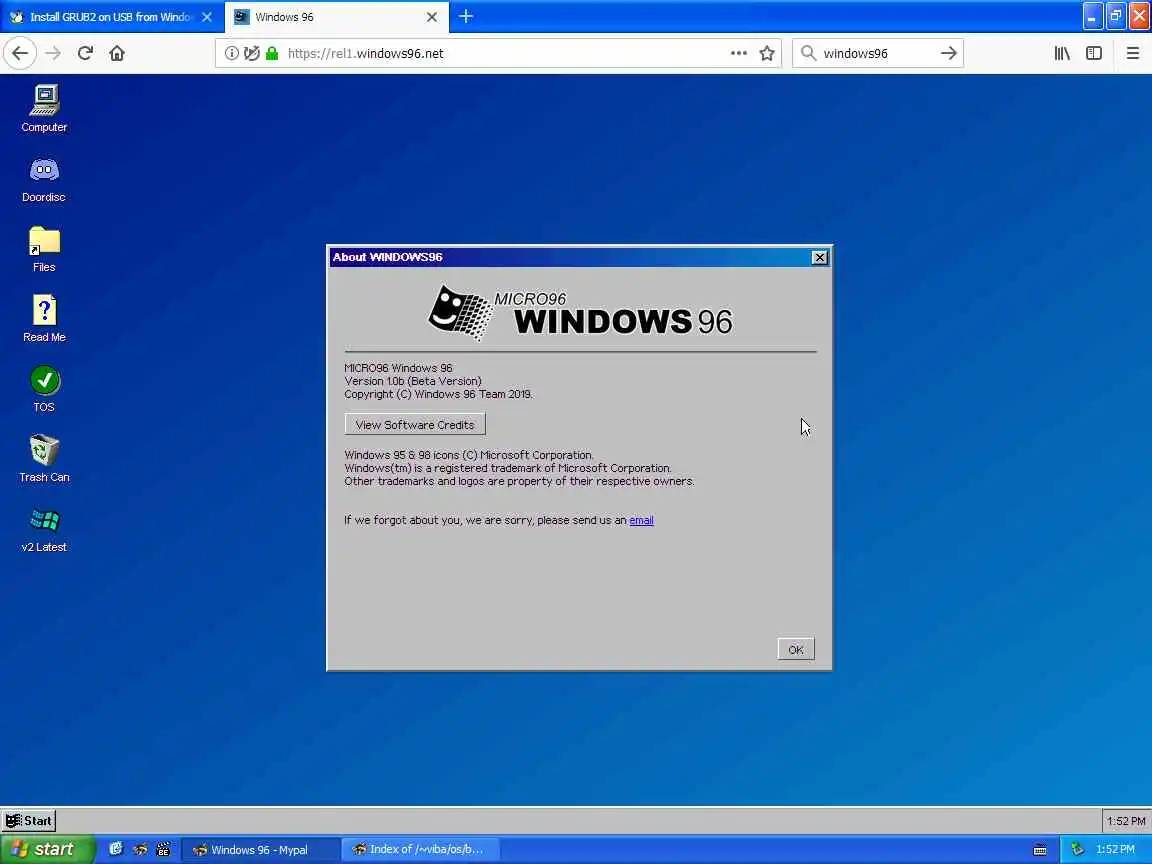This screenshot has width=1152, height=864.
Task: Select the Windows 96 browser tab
Action: tap(336, 16)
